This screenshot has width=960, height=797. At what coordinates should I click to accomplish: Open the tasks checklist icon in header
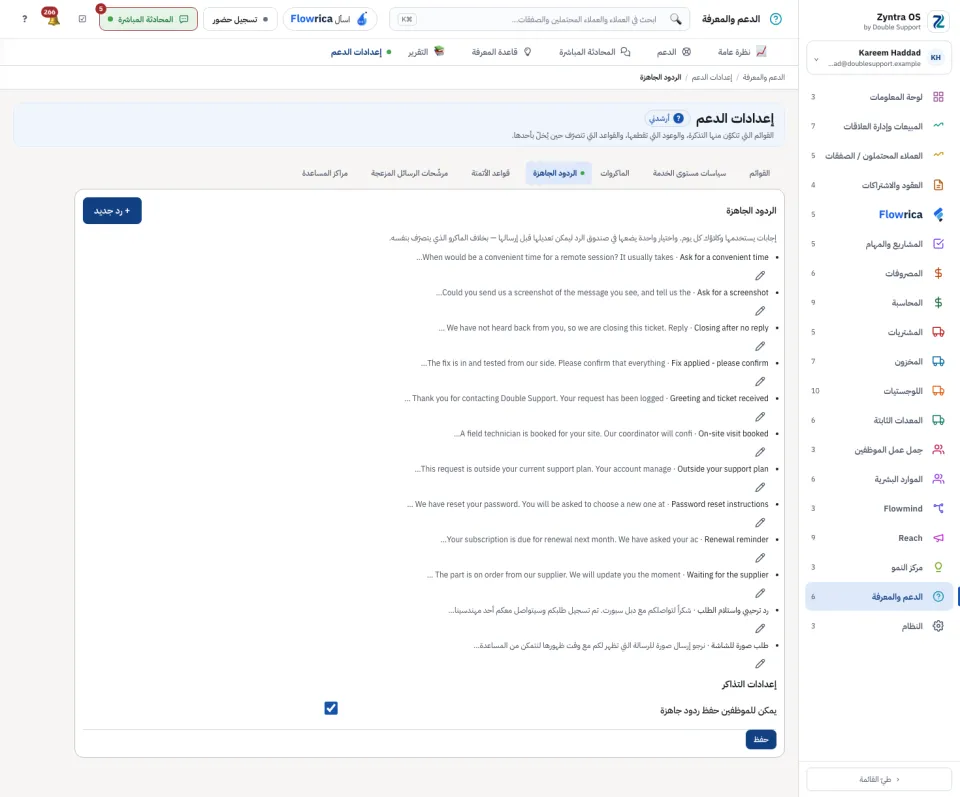(83, 19)
